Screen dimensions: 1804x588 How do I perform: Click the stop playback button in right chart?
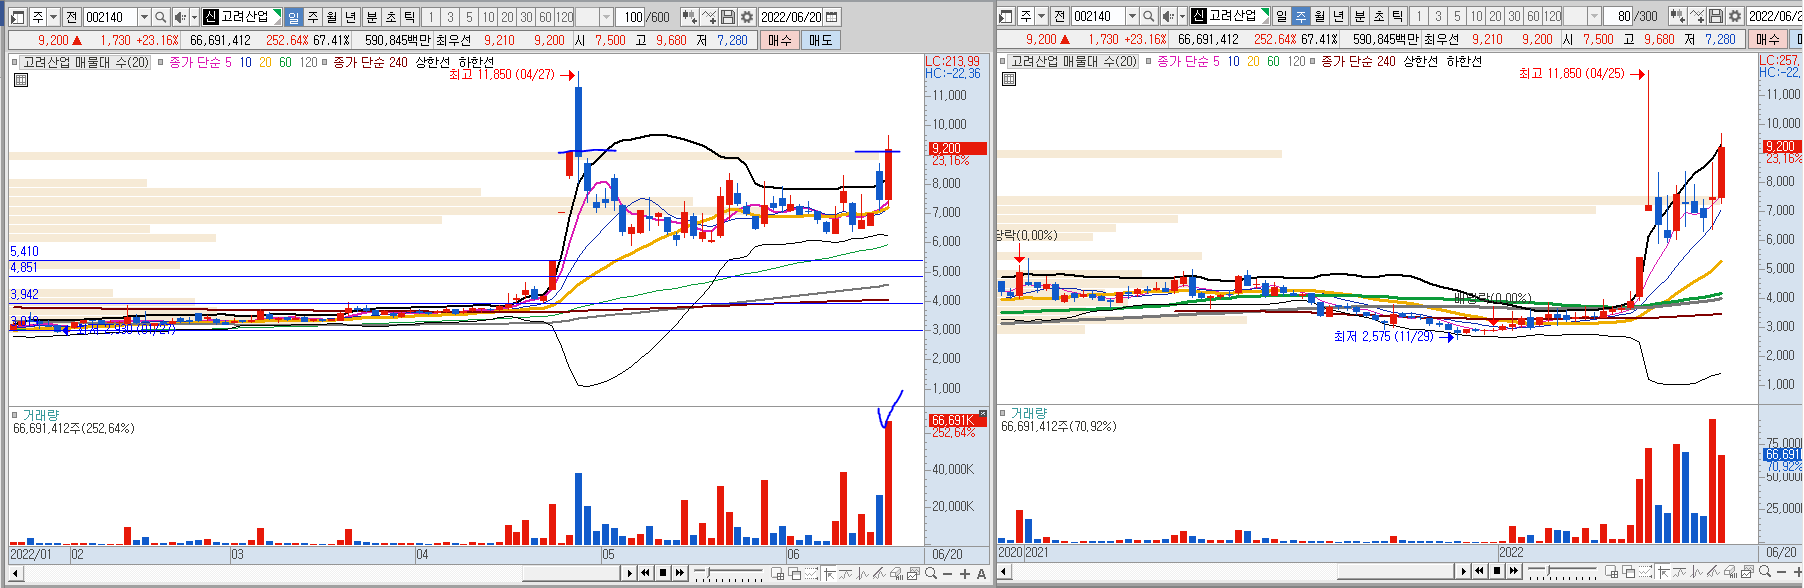pyautogui.click(x=1497, y=571)
